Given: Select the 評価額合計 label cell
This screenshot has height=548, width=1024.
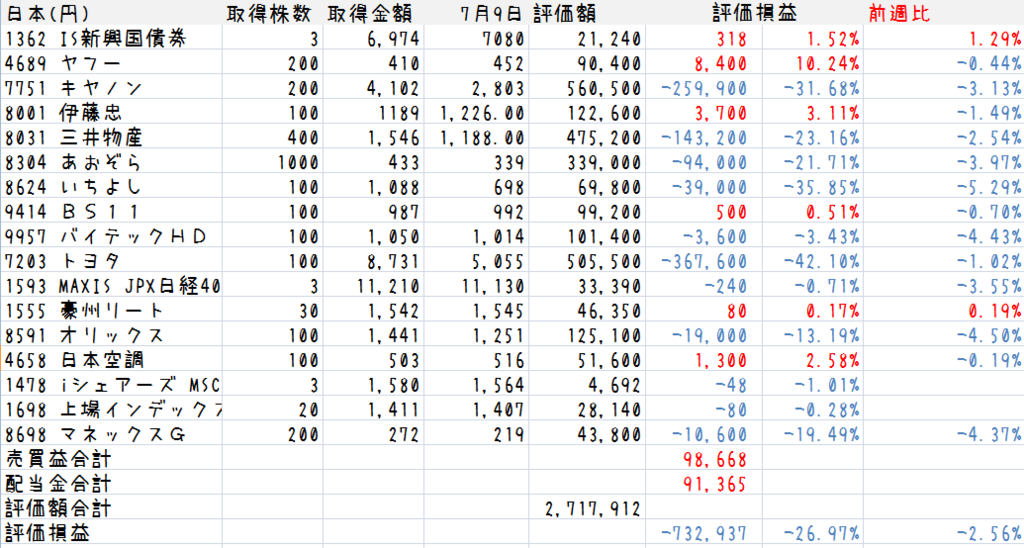Looking at the screenshot, I should [x=57, y=509].
